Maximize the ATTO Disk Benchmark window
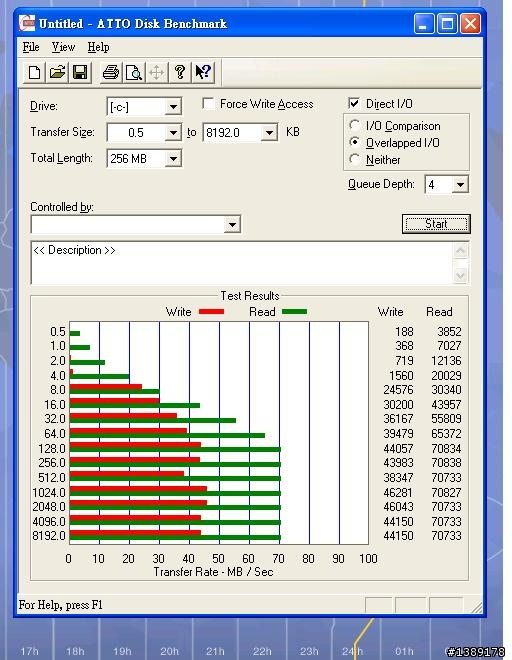This screenshot has height=660, width=512. 447,23
